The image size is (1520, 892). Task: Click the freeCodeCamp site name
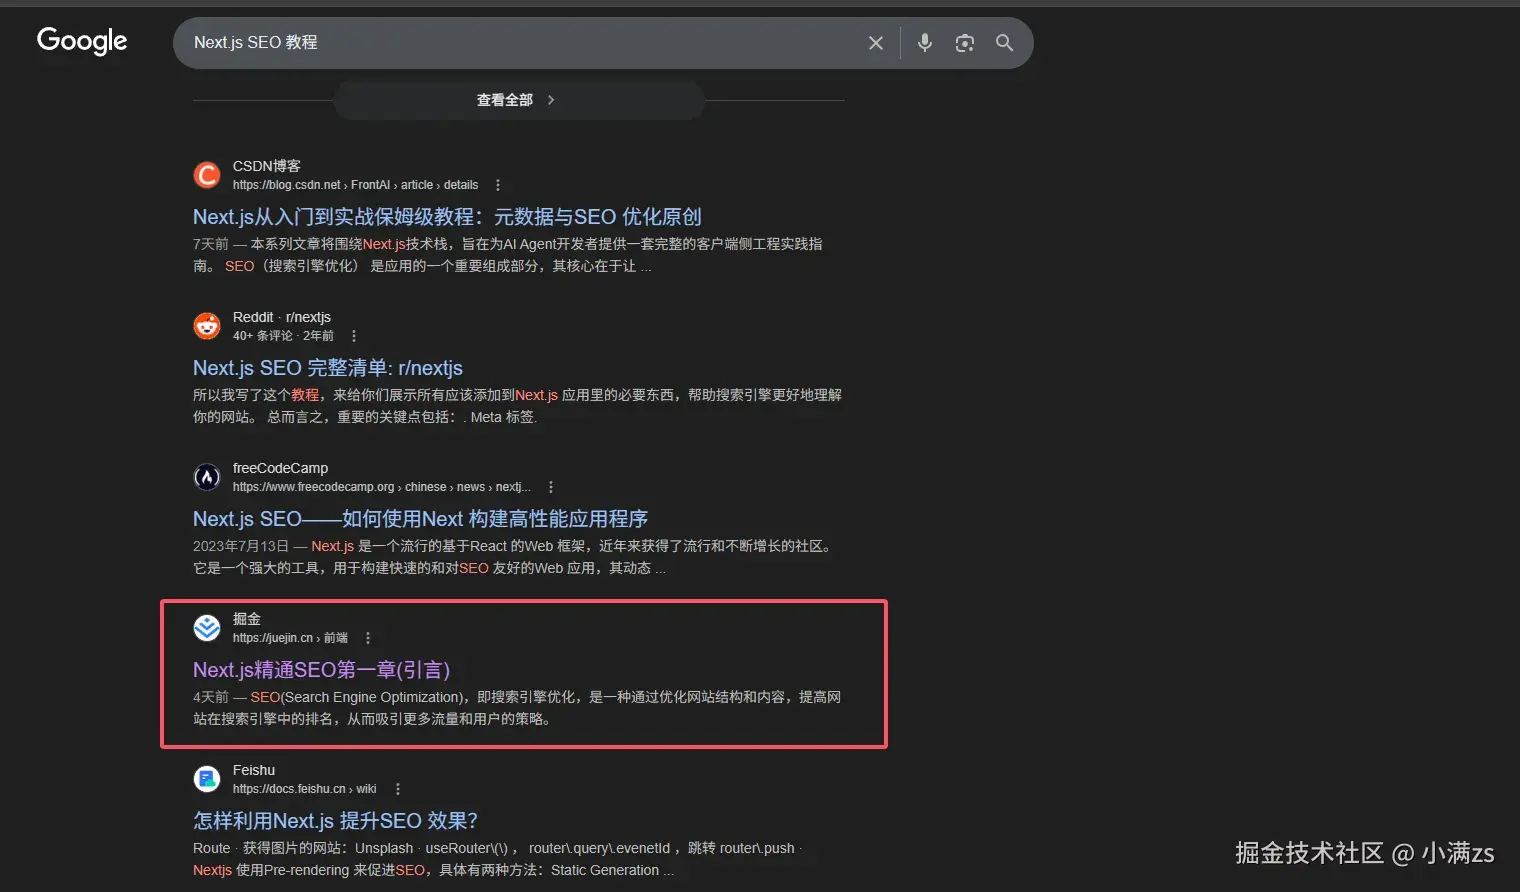point(280,468)
